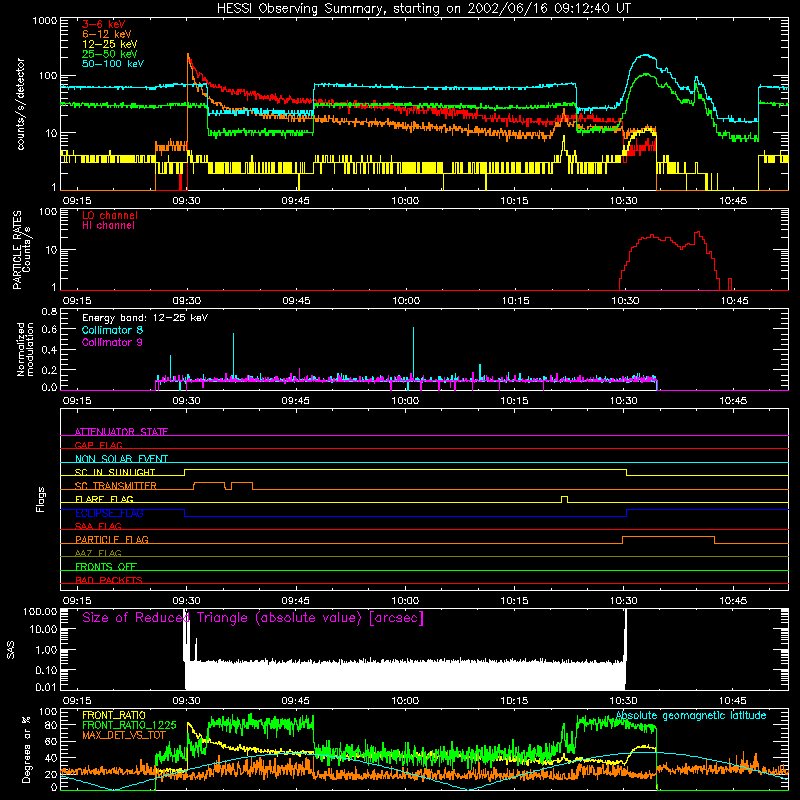Select the Collimator 8 legend label

coord(112,330)
